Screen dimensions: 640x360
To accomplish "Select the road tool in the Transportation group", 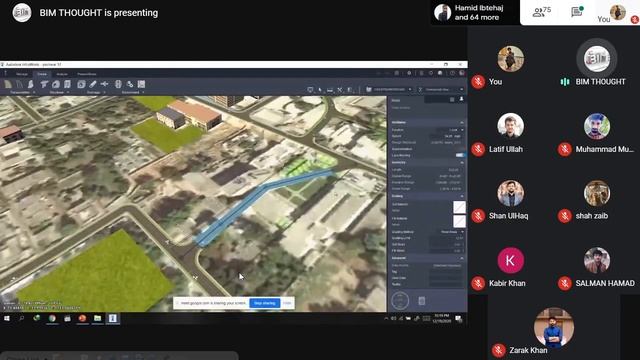I will tap(8, 84).
